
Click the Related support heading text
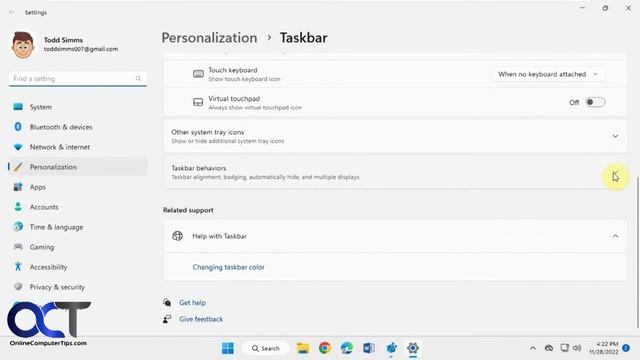[188, 210]
